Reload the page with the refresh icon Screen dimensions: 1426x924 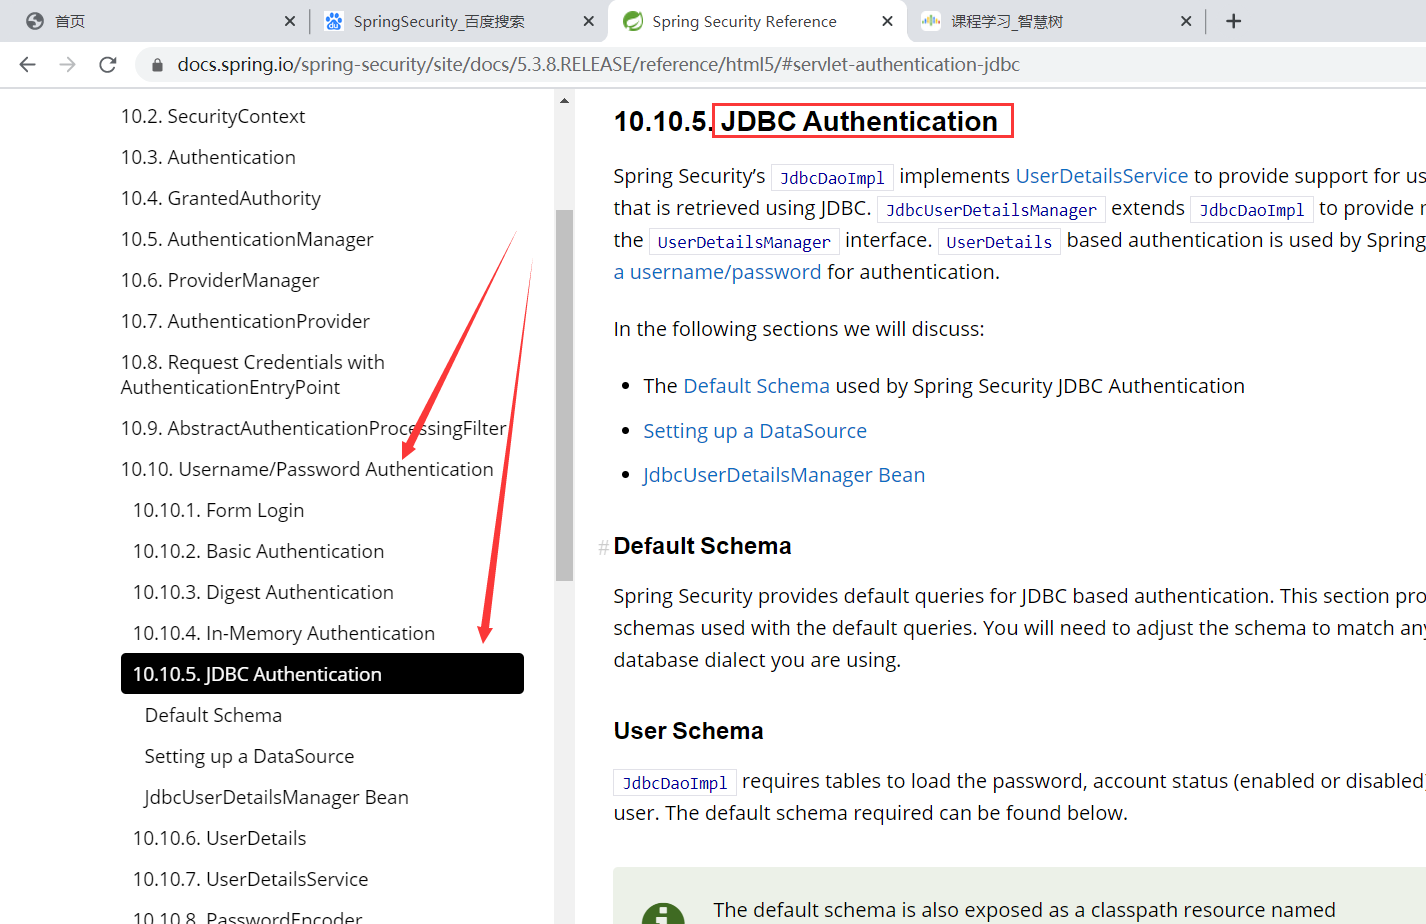pyautogui.click(x=108, y=64)
